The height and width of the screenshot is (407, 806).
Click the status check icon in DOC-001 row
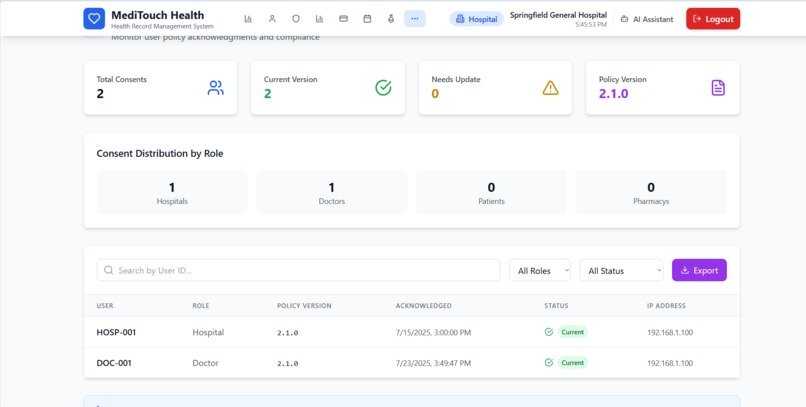point(549,363)
